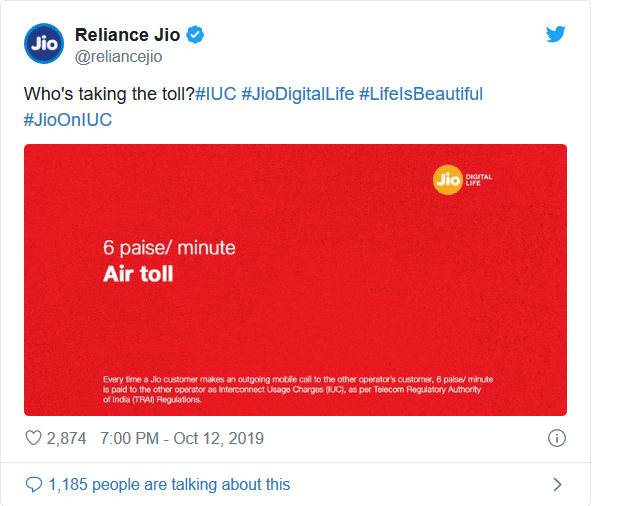Click the speech bubble reply icon

tap(34, 485)
